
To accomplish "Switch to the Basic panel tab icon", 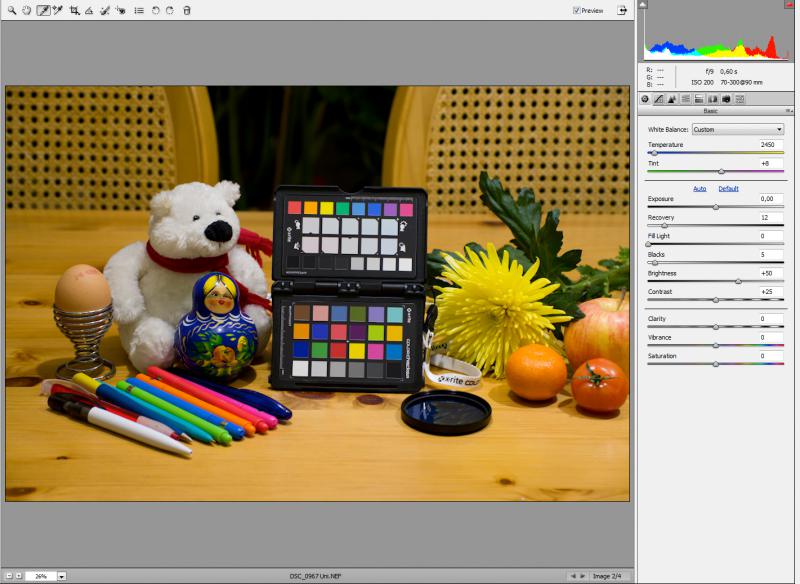I will tap(645, 99).
